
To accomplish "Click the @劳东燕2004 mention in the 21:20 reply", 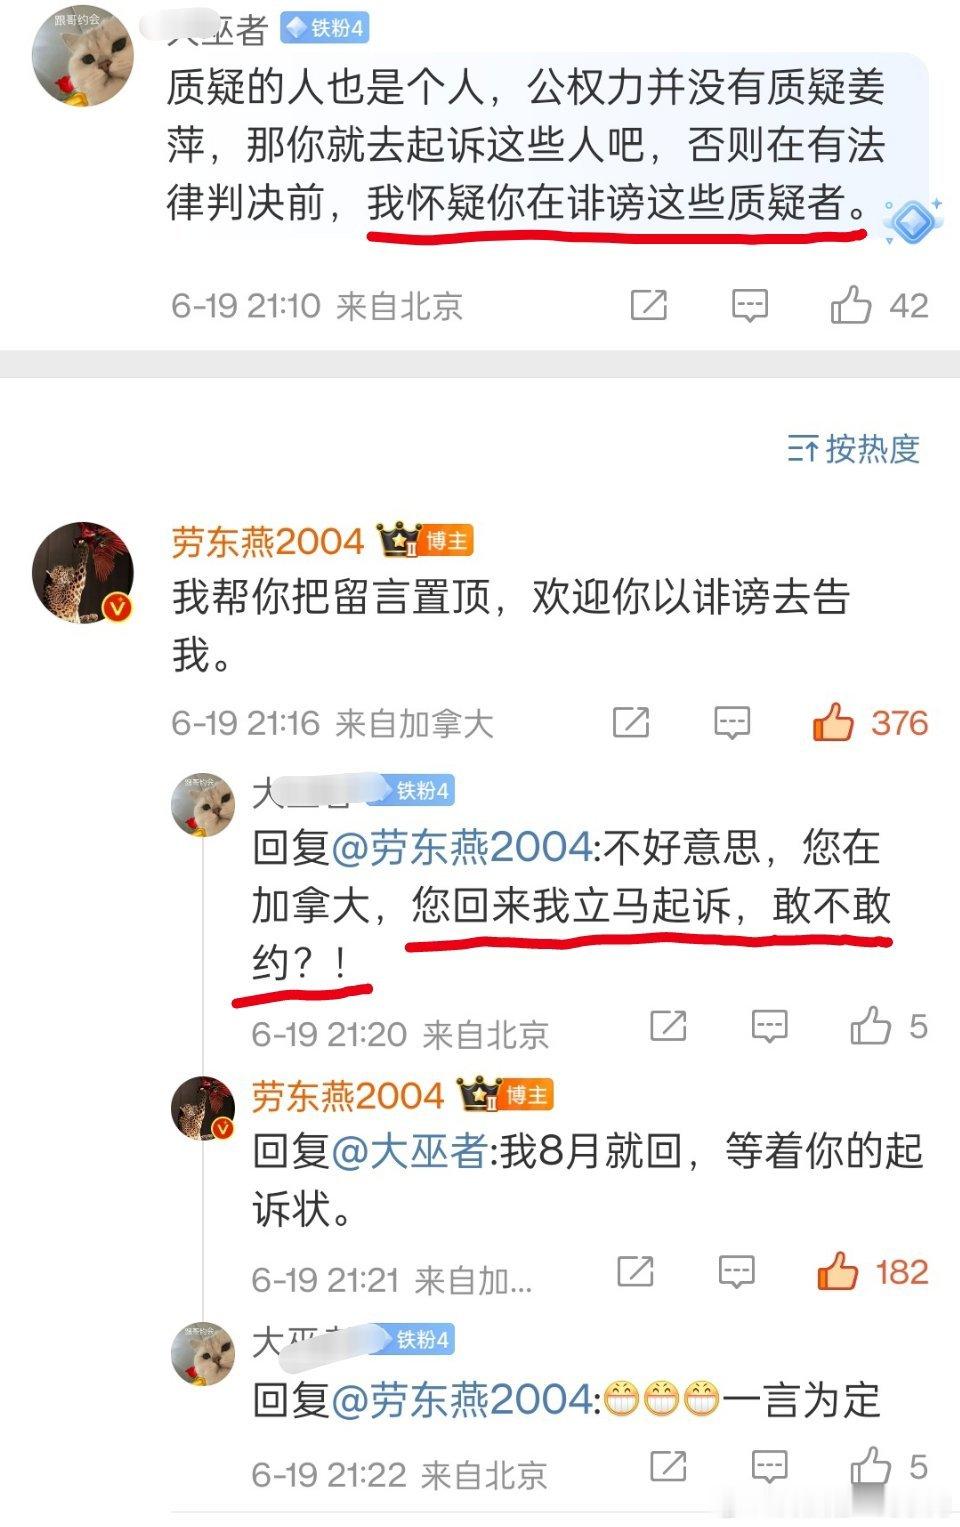I will tap(462, 848).
